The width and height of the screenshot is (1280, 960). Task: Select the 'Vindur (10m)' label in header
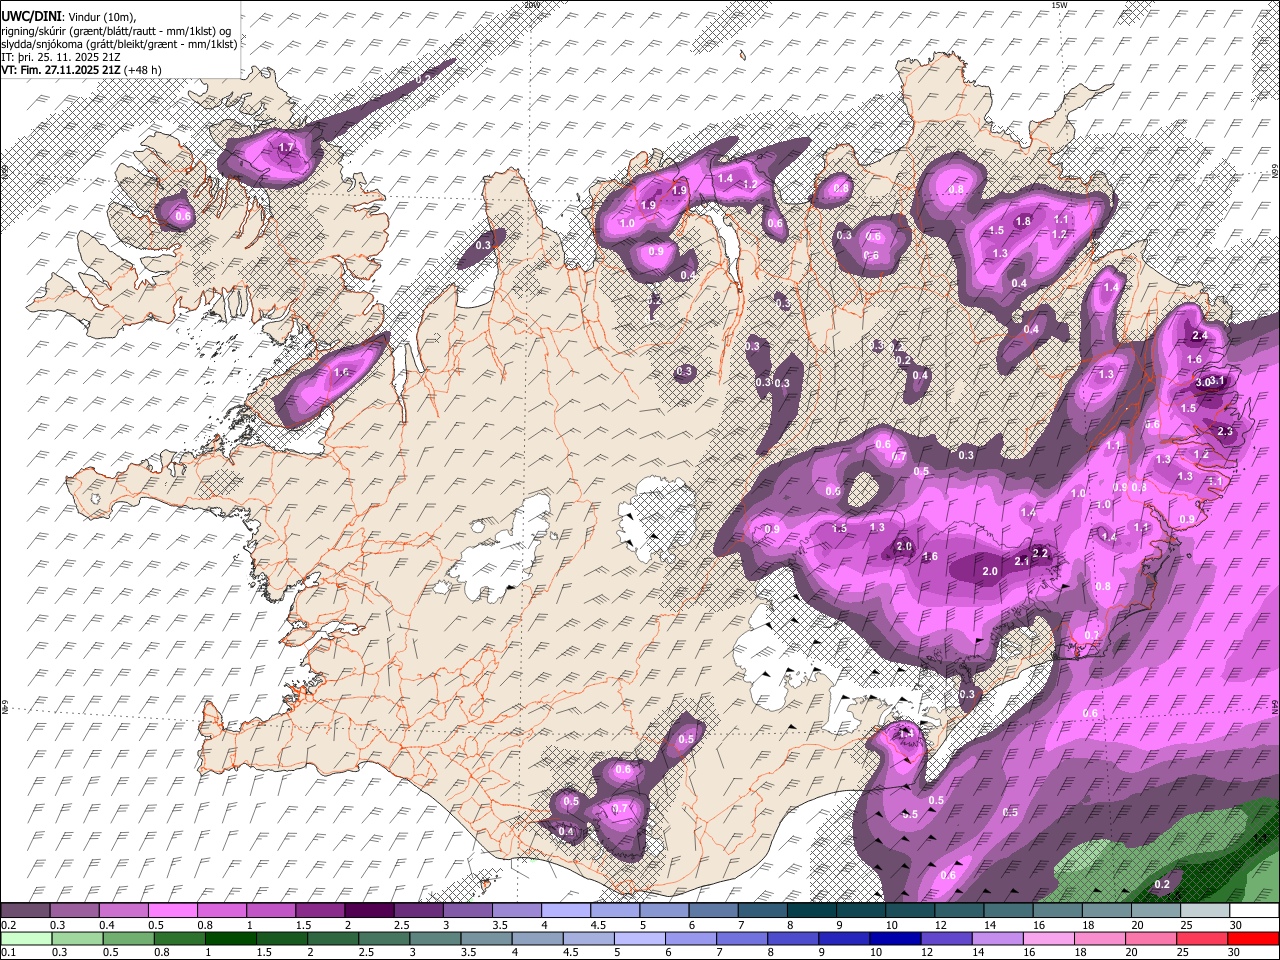click(104, 17)
